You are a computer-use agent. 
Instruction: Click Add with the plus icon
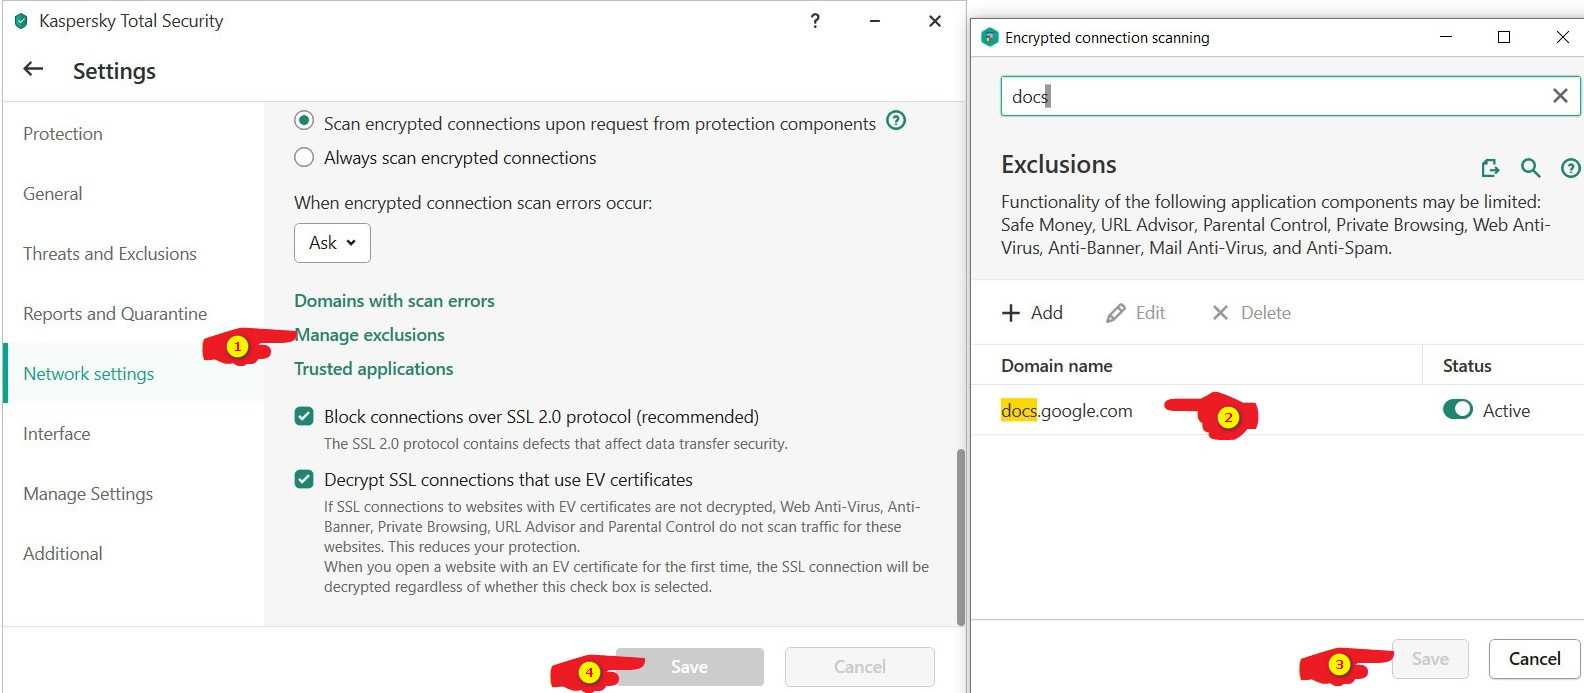tap(1032, 313)
